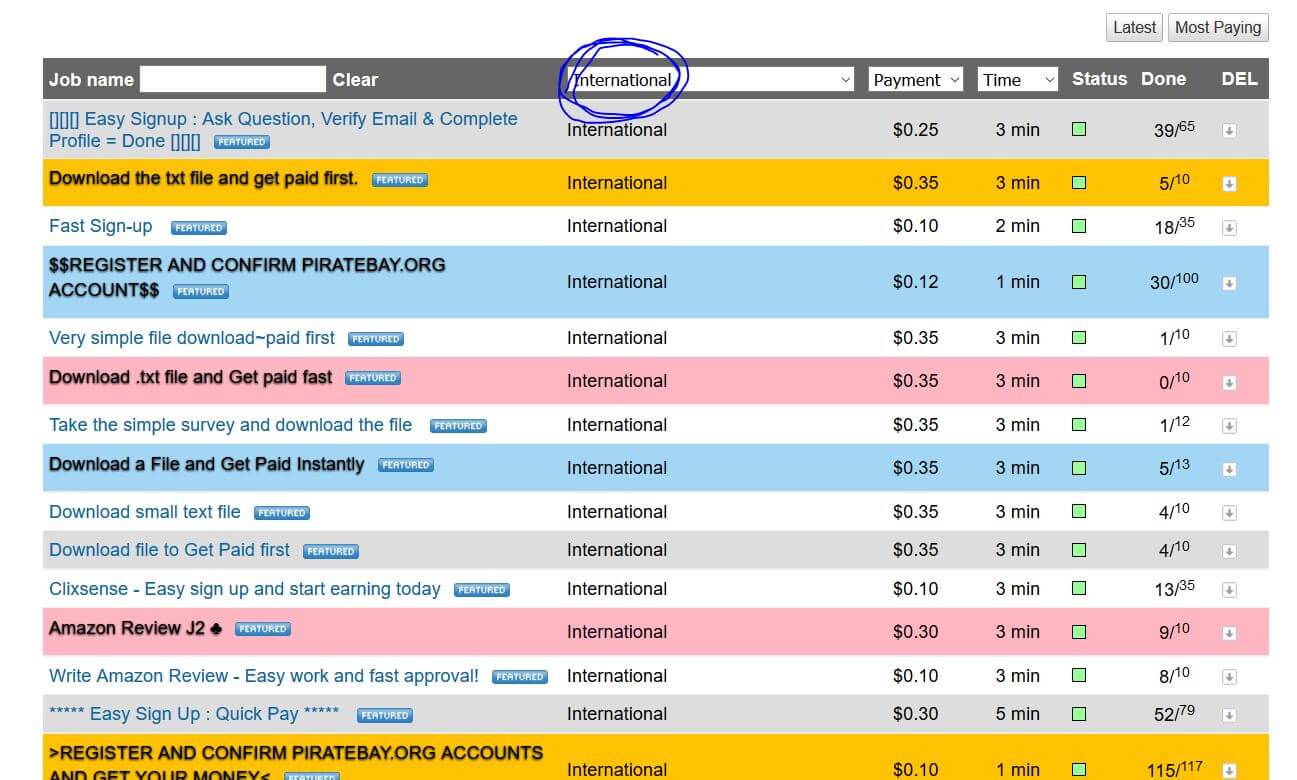Open the Download a File and Get Paid Instantly job
Screen dimensions: 1297x780
(206, 465)
